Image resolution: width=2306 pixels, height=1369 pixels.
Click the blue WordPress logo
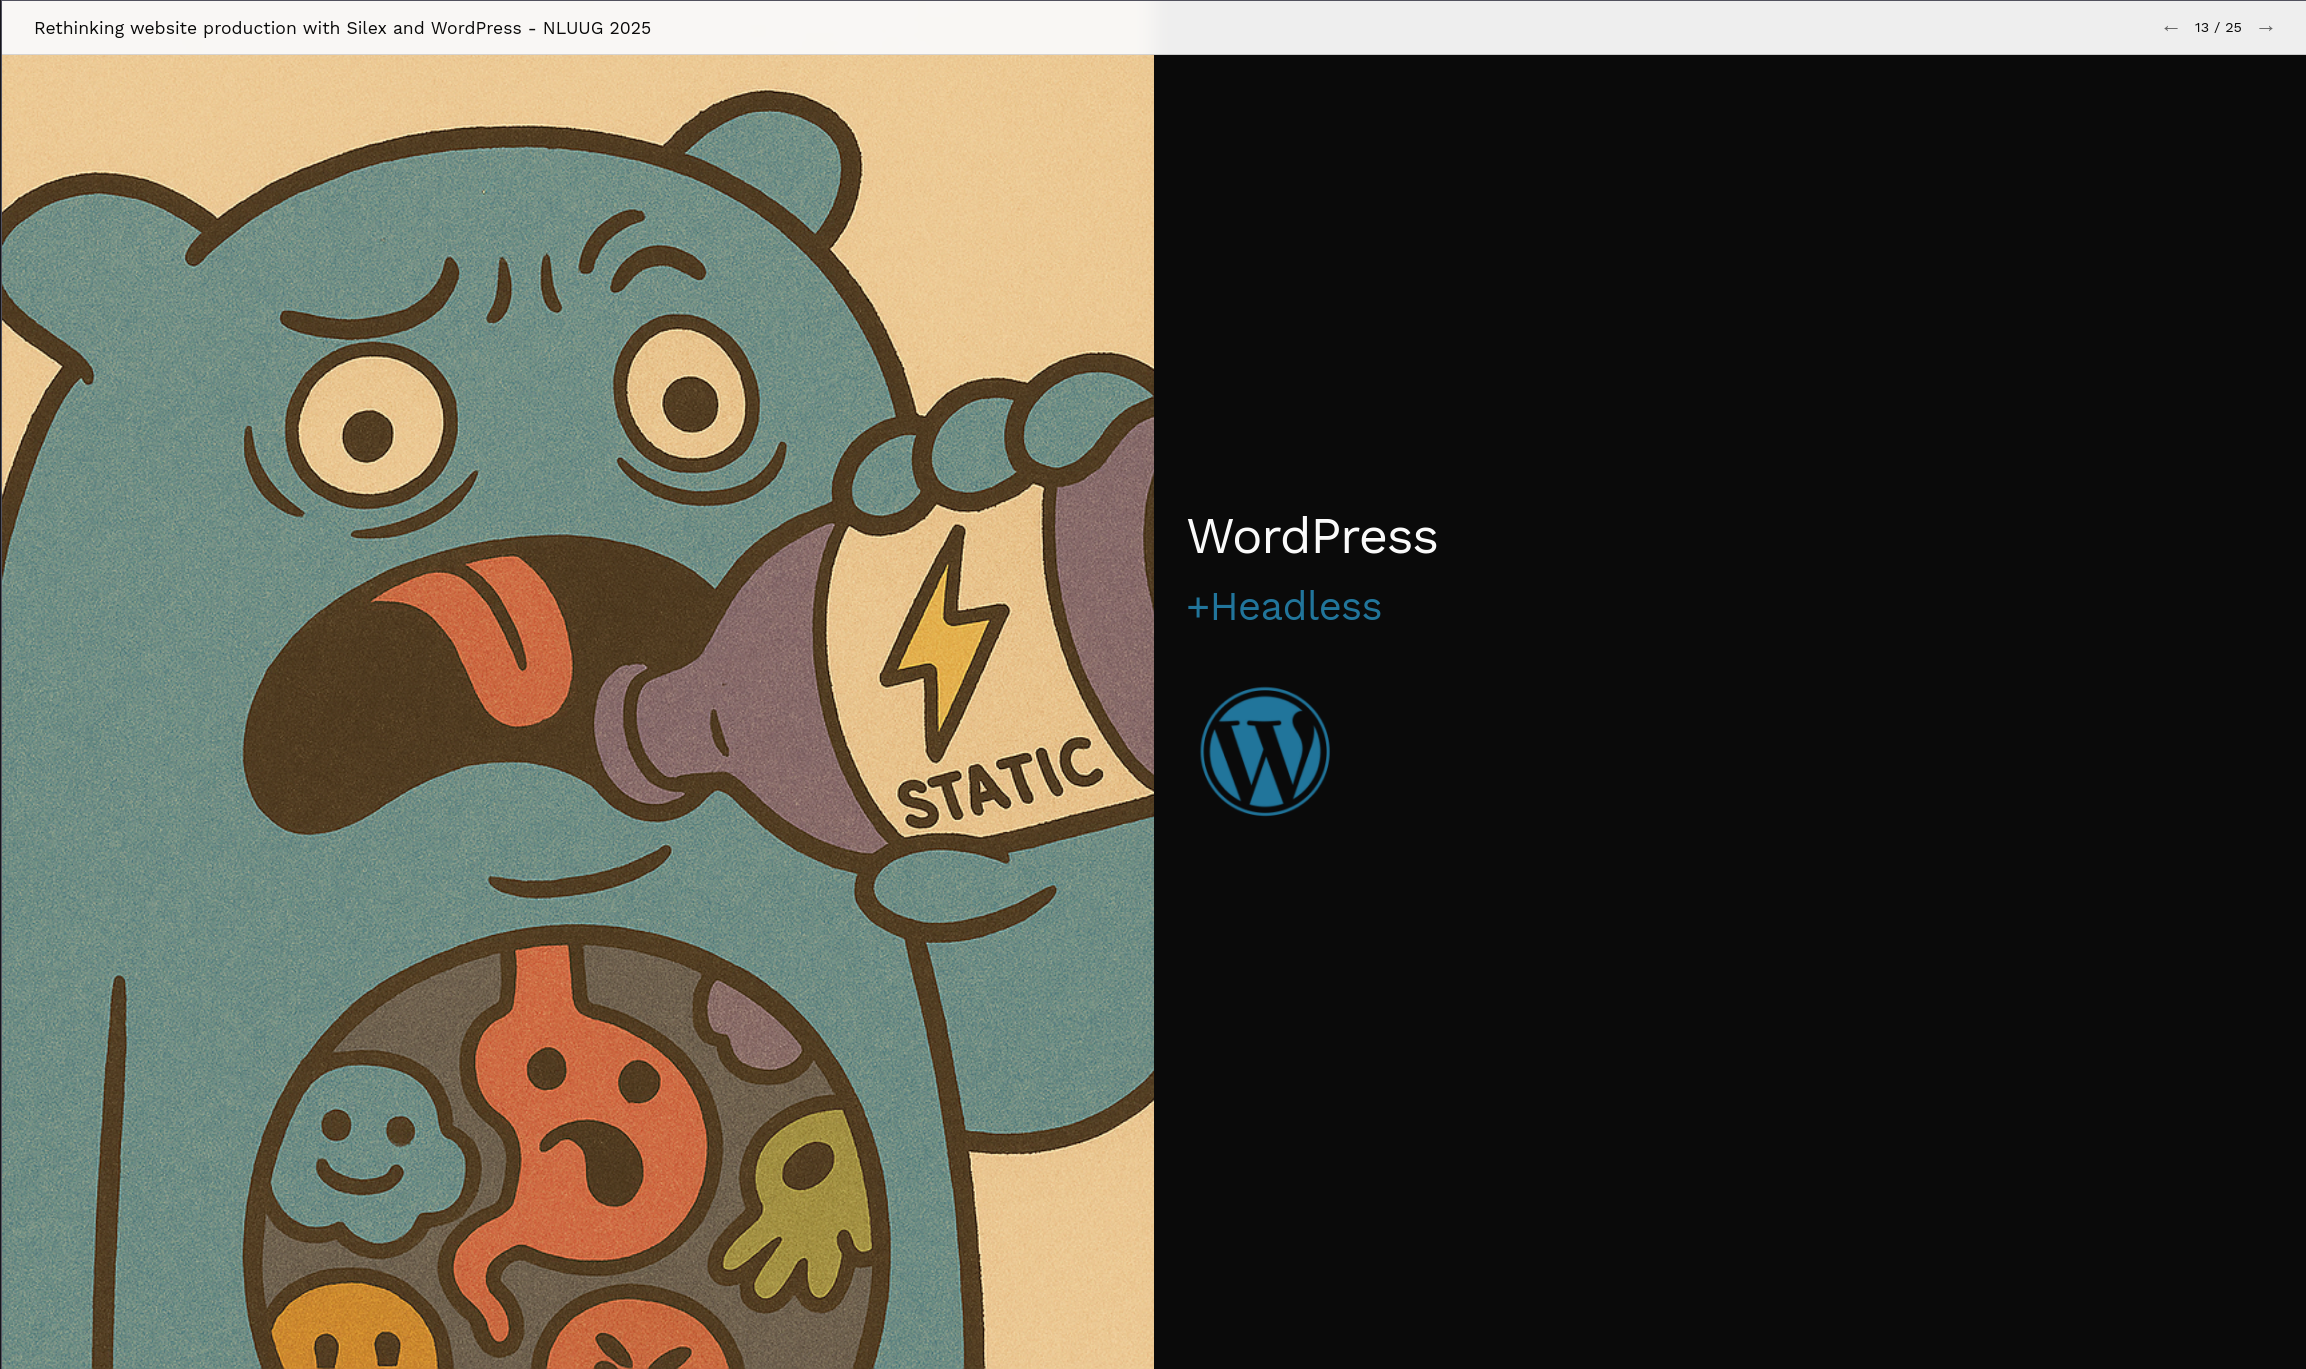click(1264, 751)
